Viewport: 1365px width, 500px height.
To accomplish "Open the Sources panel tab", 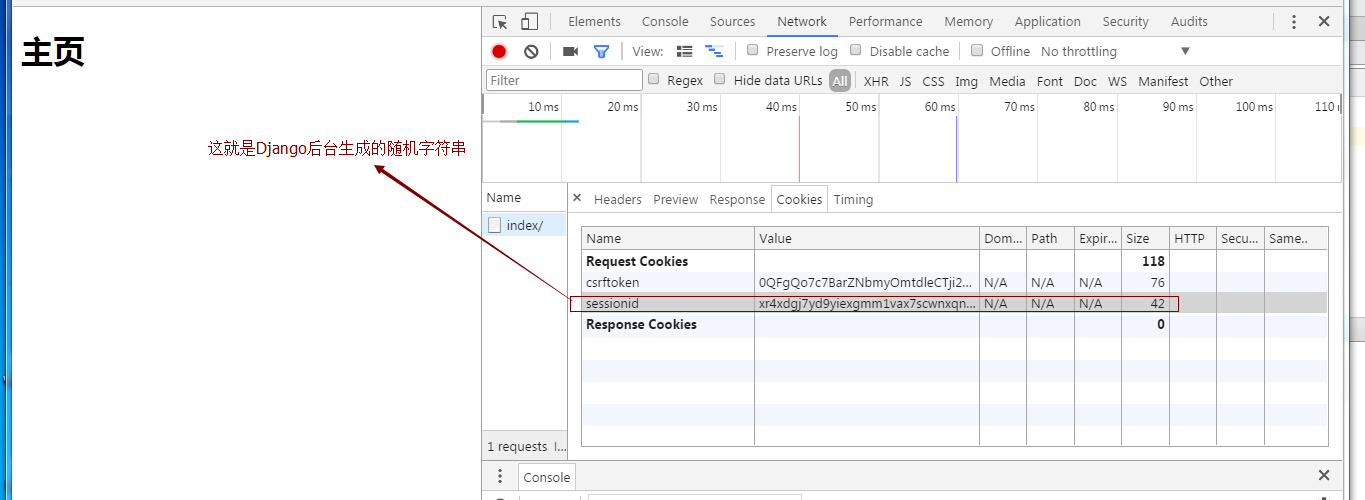I will click(x=733, y=22).
